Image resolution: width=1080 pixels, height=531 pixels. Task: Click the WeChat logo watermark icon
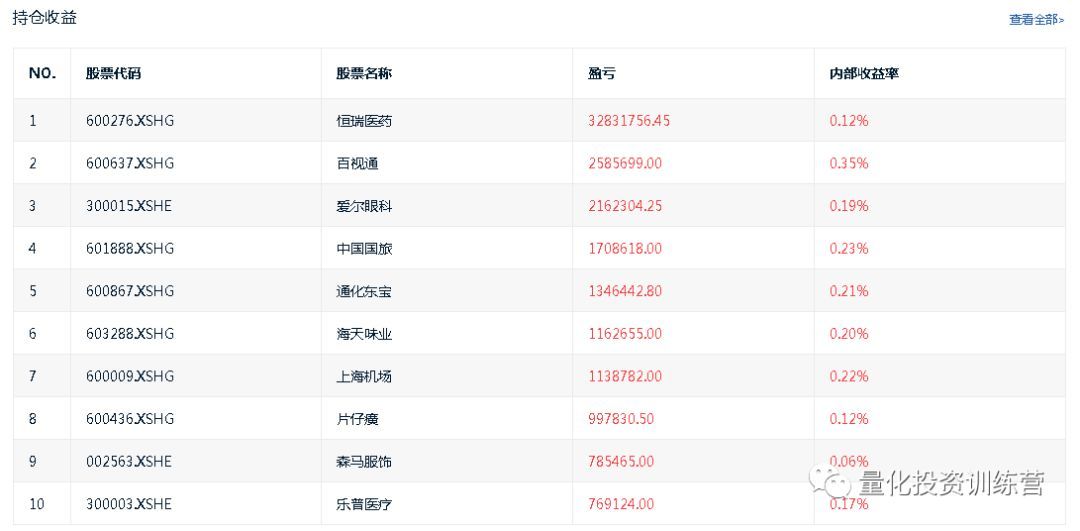(x=831, y=484)
